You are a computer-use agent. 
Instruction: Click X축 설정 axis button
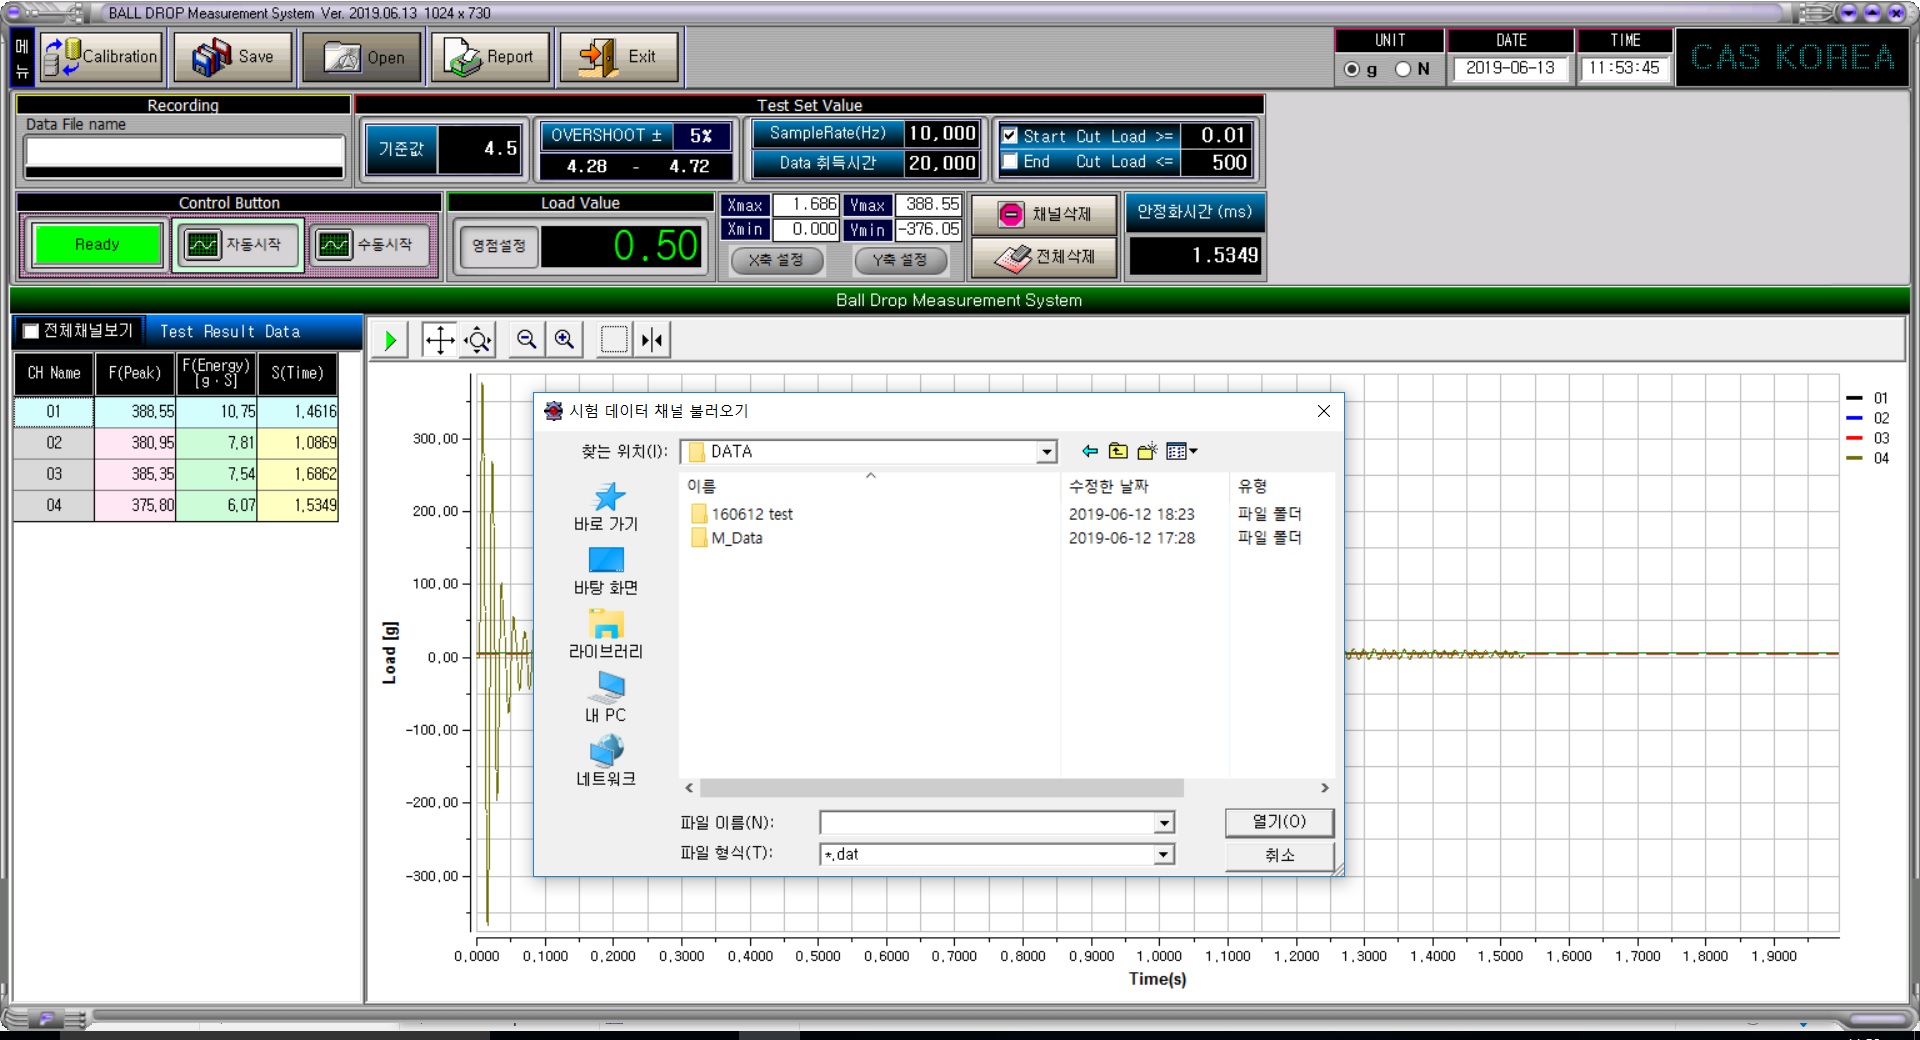pos(776,260)
